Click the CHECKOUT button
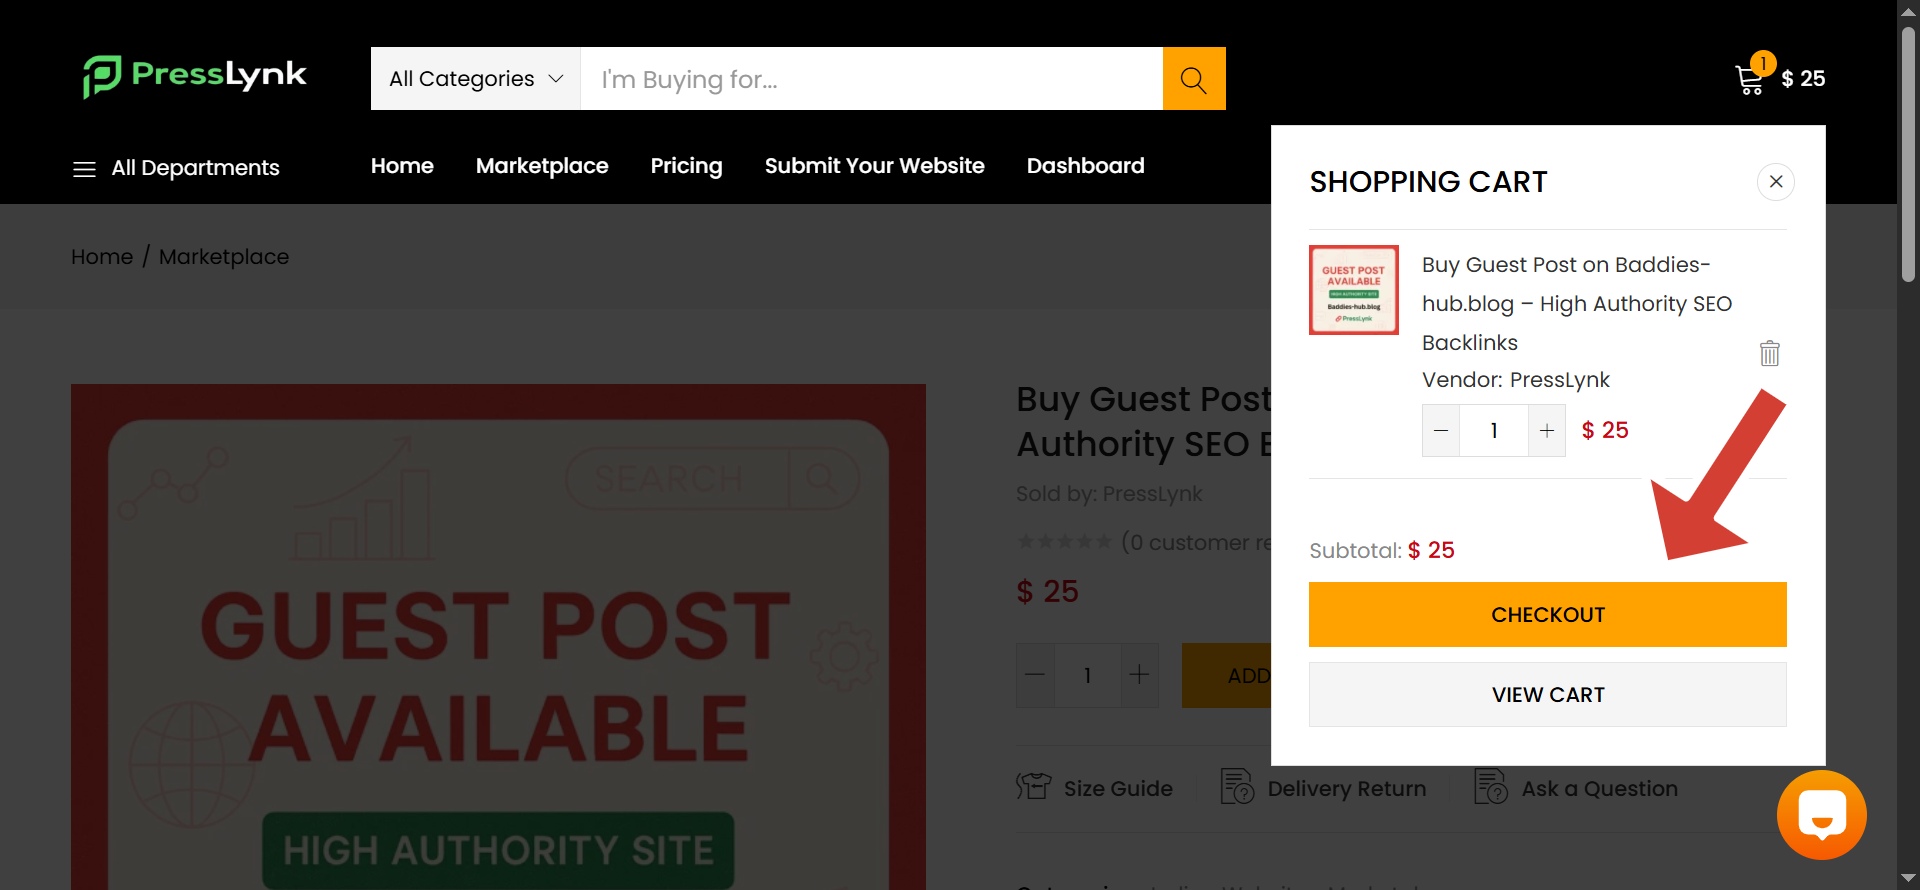Screen dimensions: 1920x890 (x=1548, y=615)
